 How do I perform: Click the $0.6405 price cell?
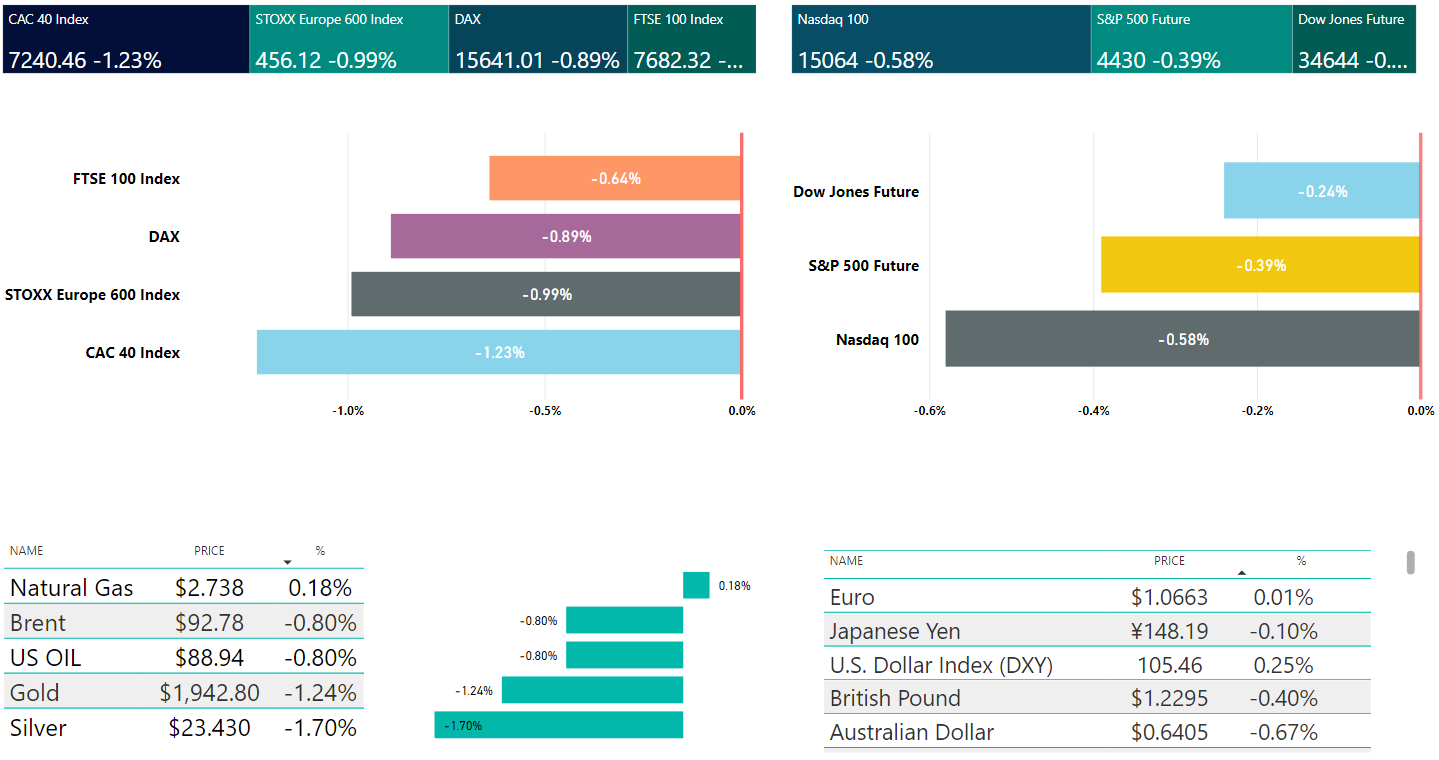tap(1169, 732)
